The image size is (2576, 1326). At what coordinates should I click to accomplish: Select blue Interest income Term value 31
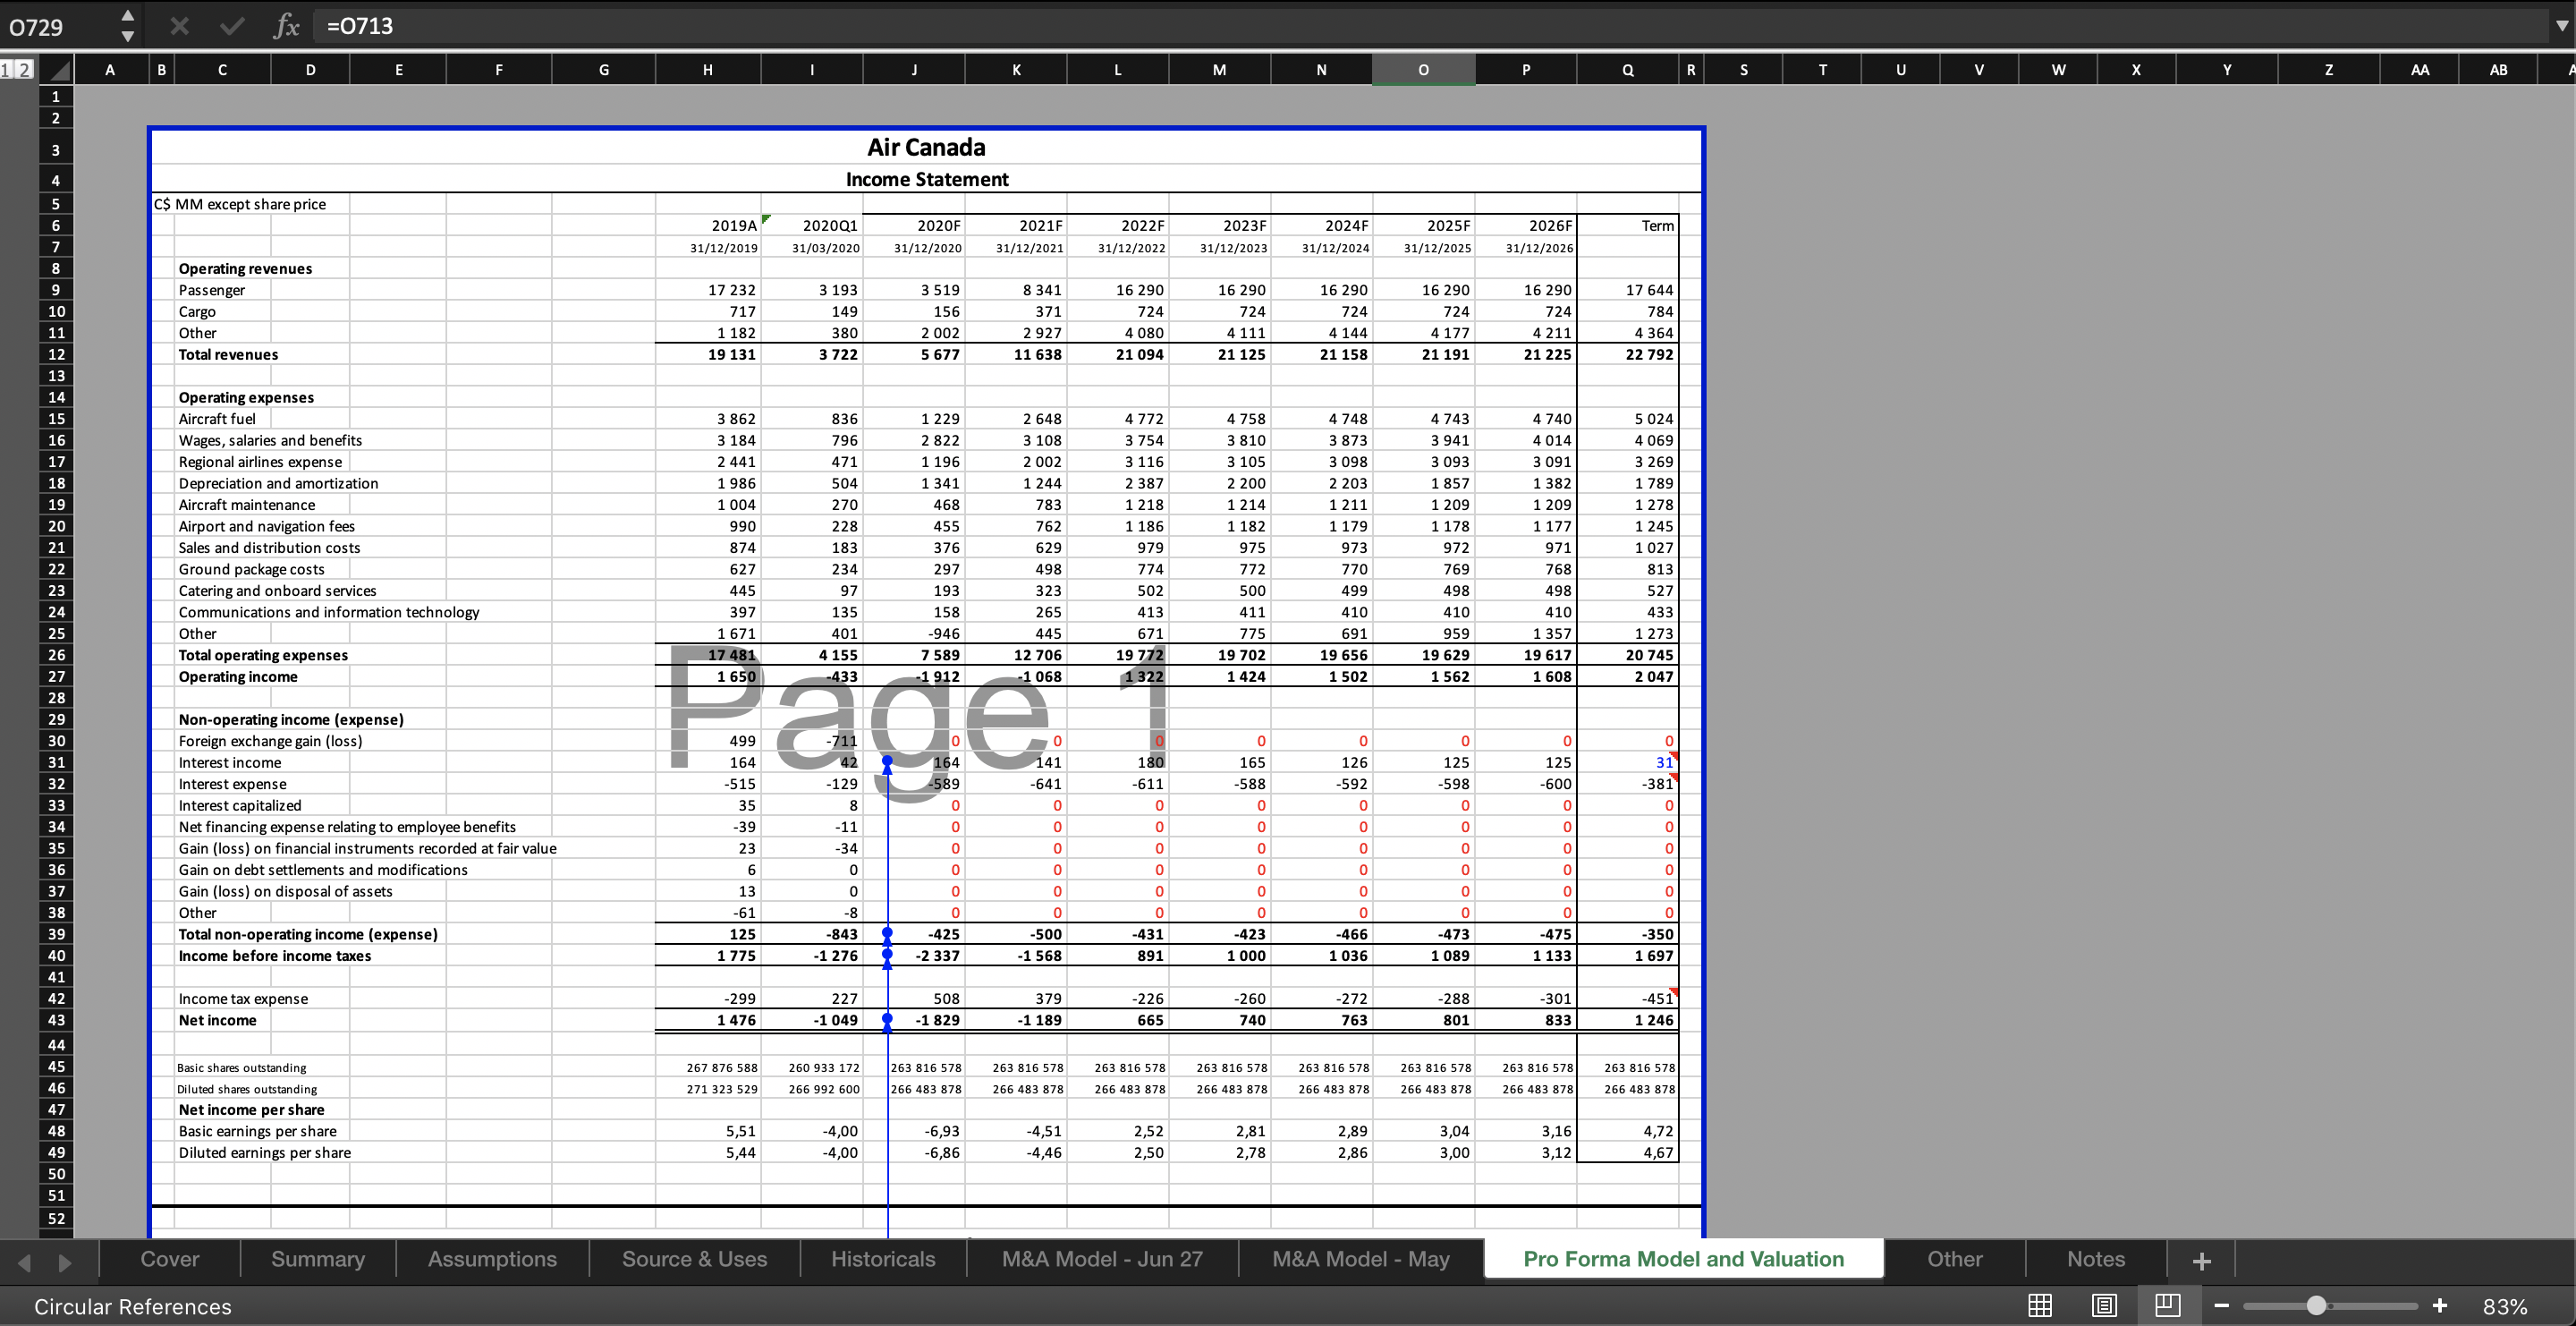pyautogui.click(x=1627, y=762)
